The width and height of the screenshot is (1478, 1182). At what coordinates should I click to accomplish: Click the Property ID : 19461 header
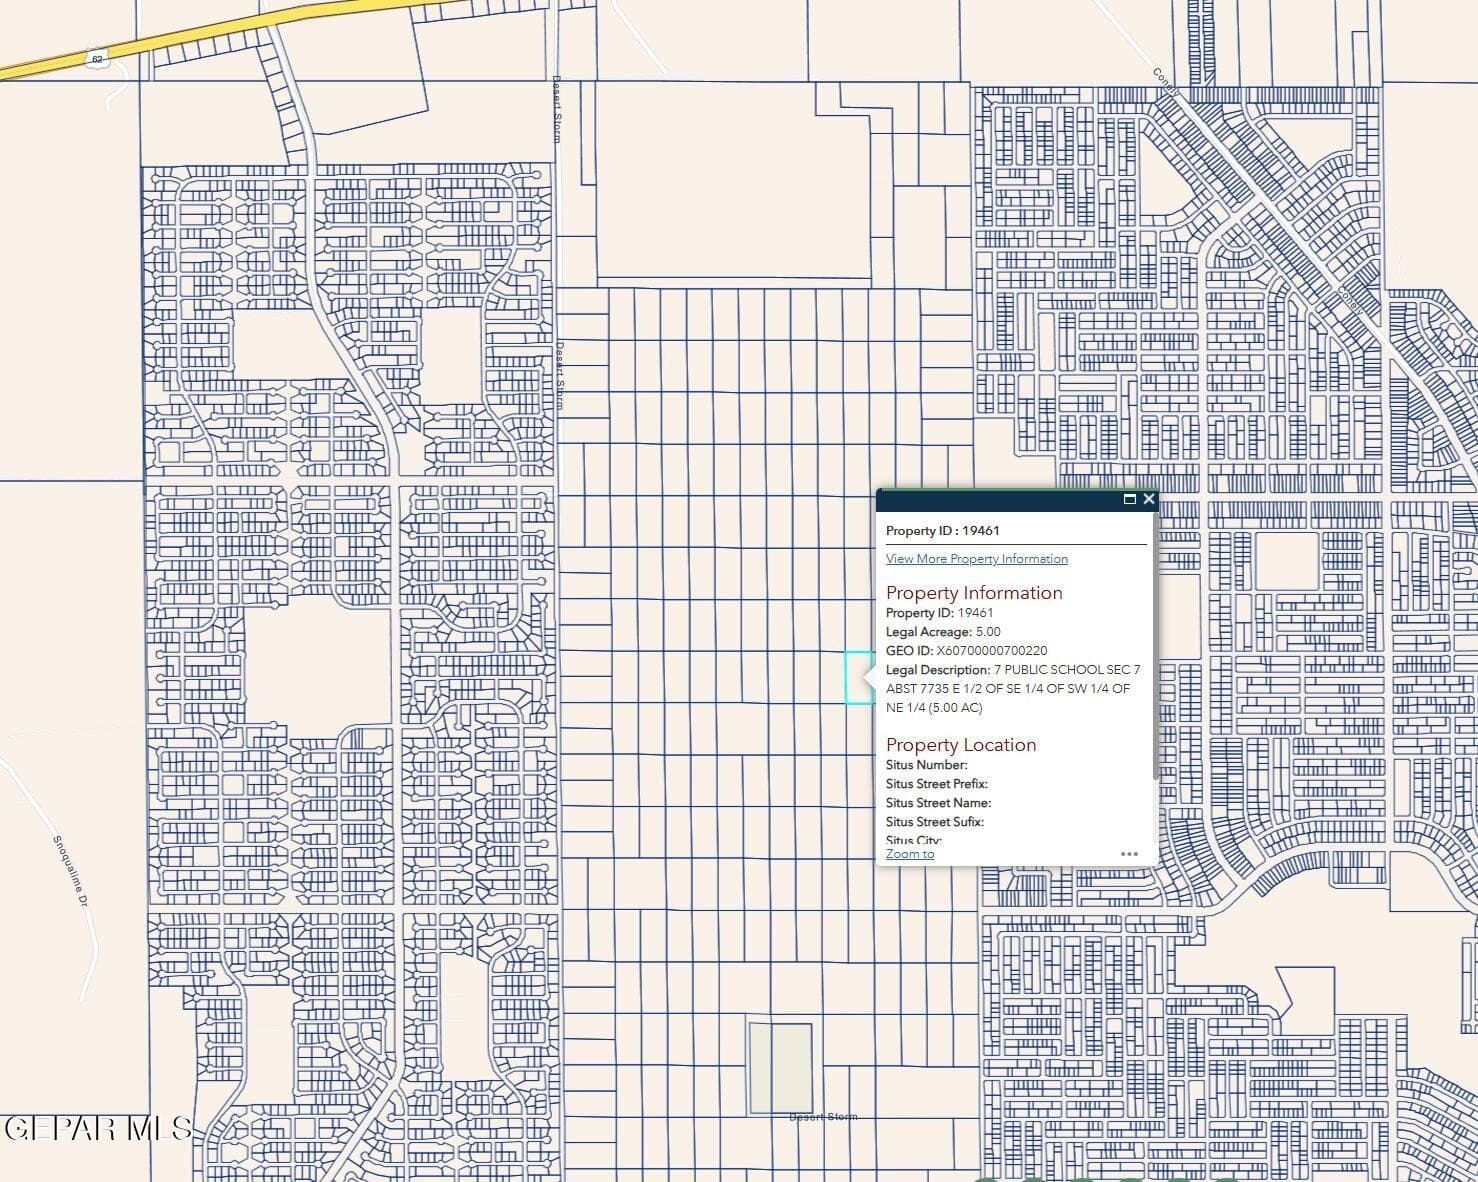coord(941,530)
